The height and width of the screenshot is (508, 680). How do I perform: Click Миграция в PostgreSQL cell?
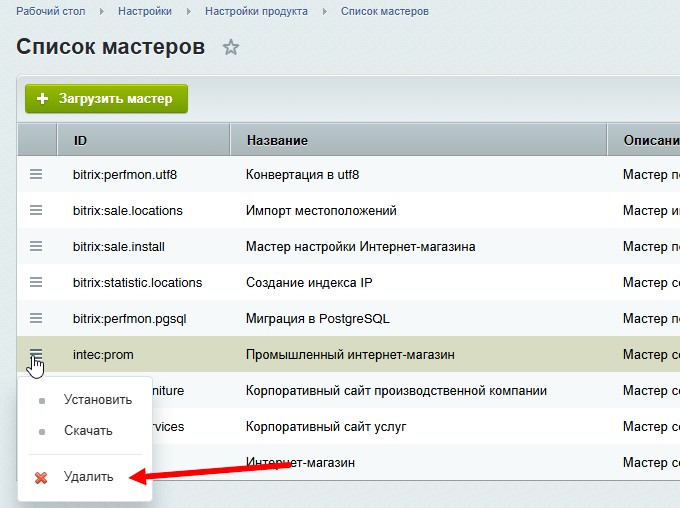[317, 319]
